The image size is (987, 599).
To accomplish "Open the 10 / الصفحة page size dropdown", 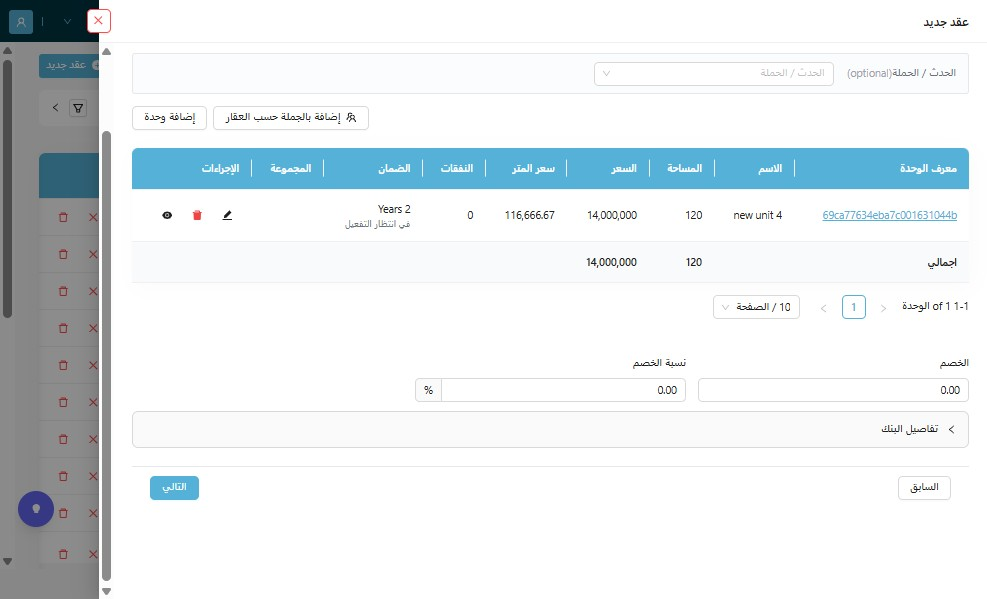I will point(756,307).
